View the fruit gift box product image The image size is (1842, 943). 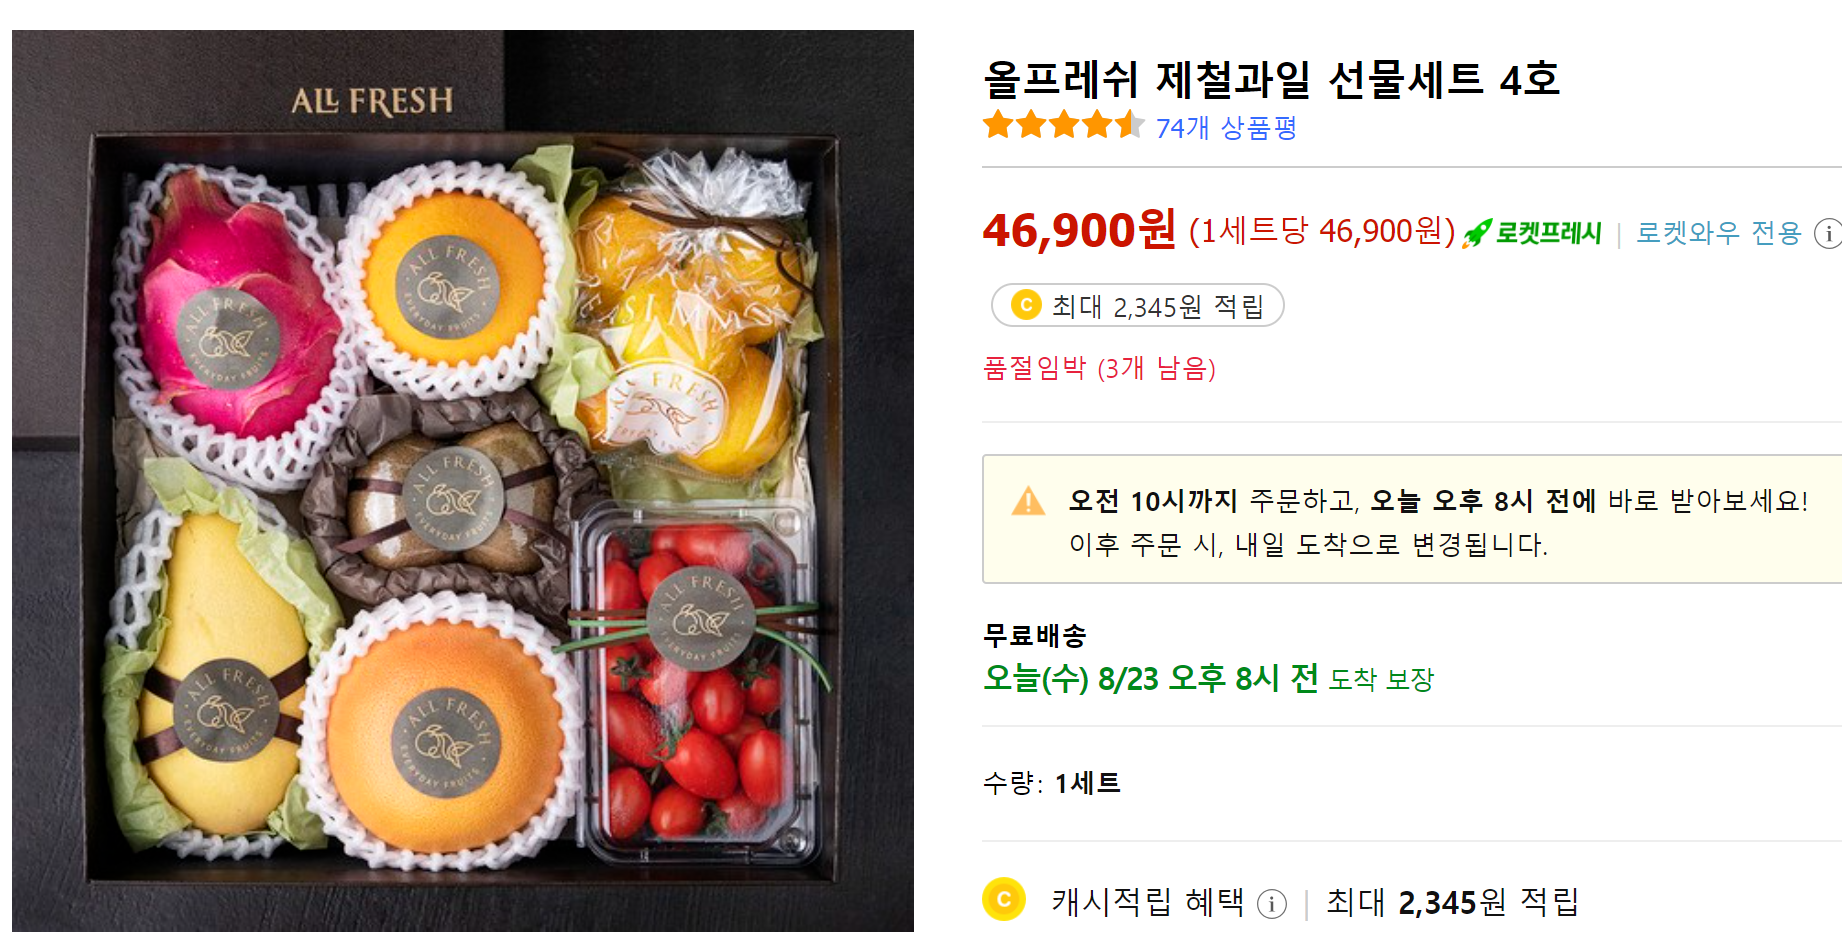tap(462, 471)
